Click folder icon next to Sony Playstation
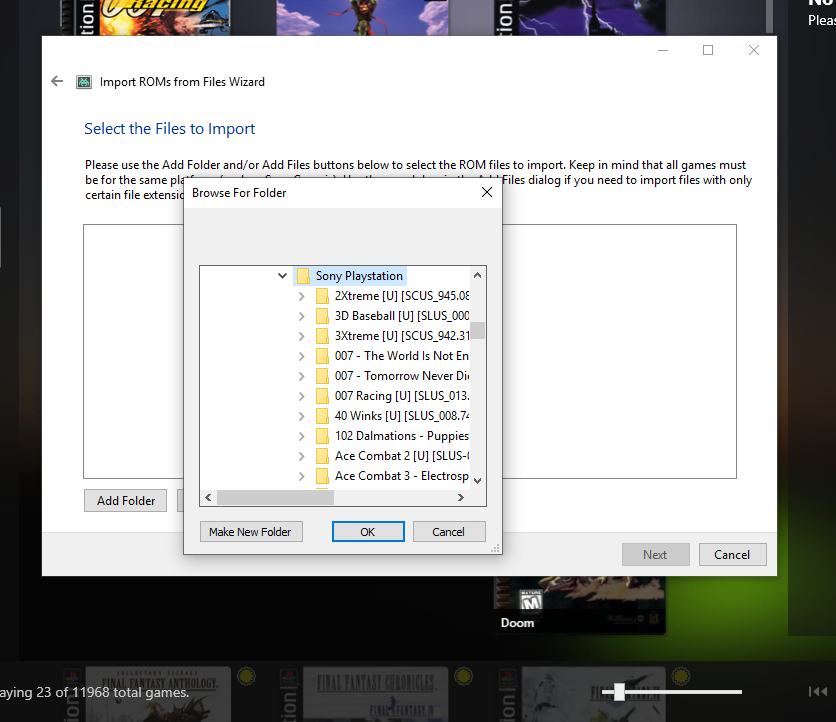Screen dimensions: 836x722 [303, 276]
